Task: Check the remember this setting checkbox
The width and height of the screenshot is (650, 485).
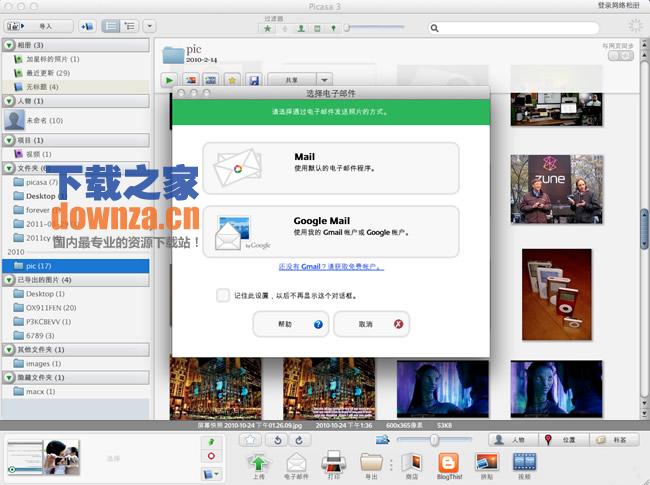Action: (223, 295)
